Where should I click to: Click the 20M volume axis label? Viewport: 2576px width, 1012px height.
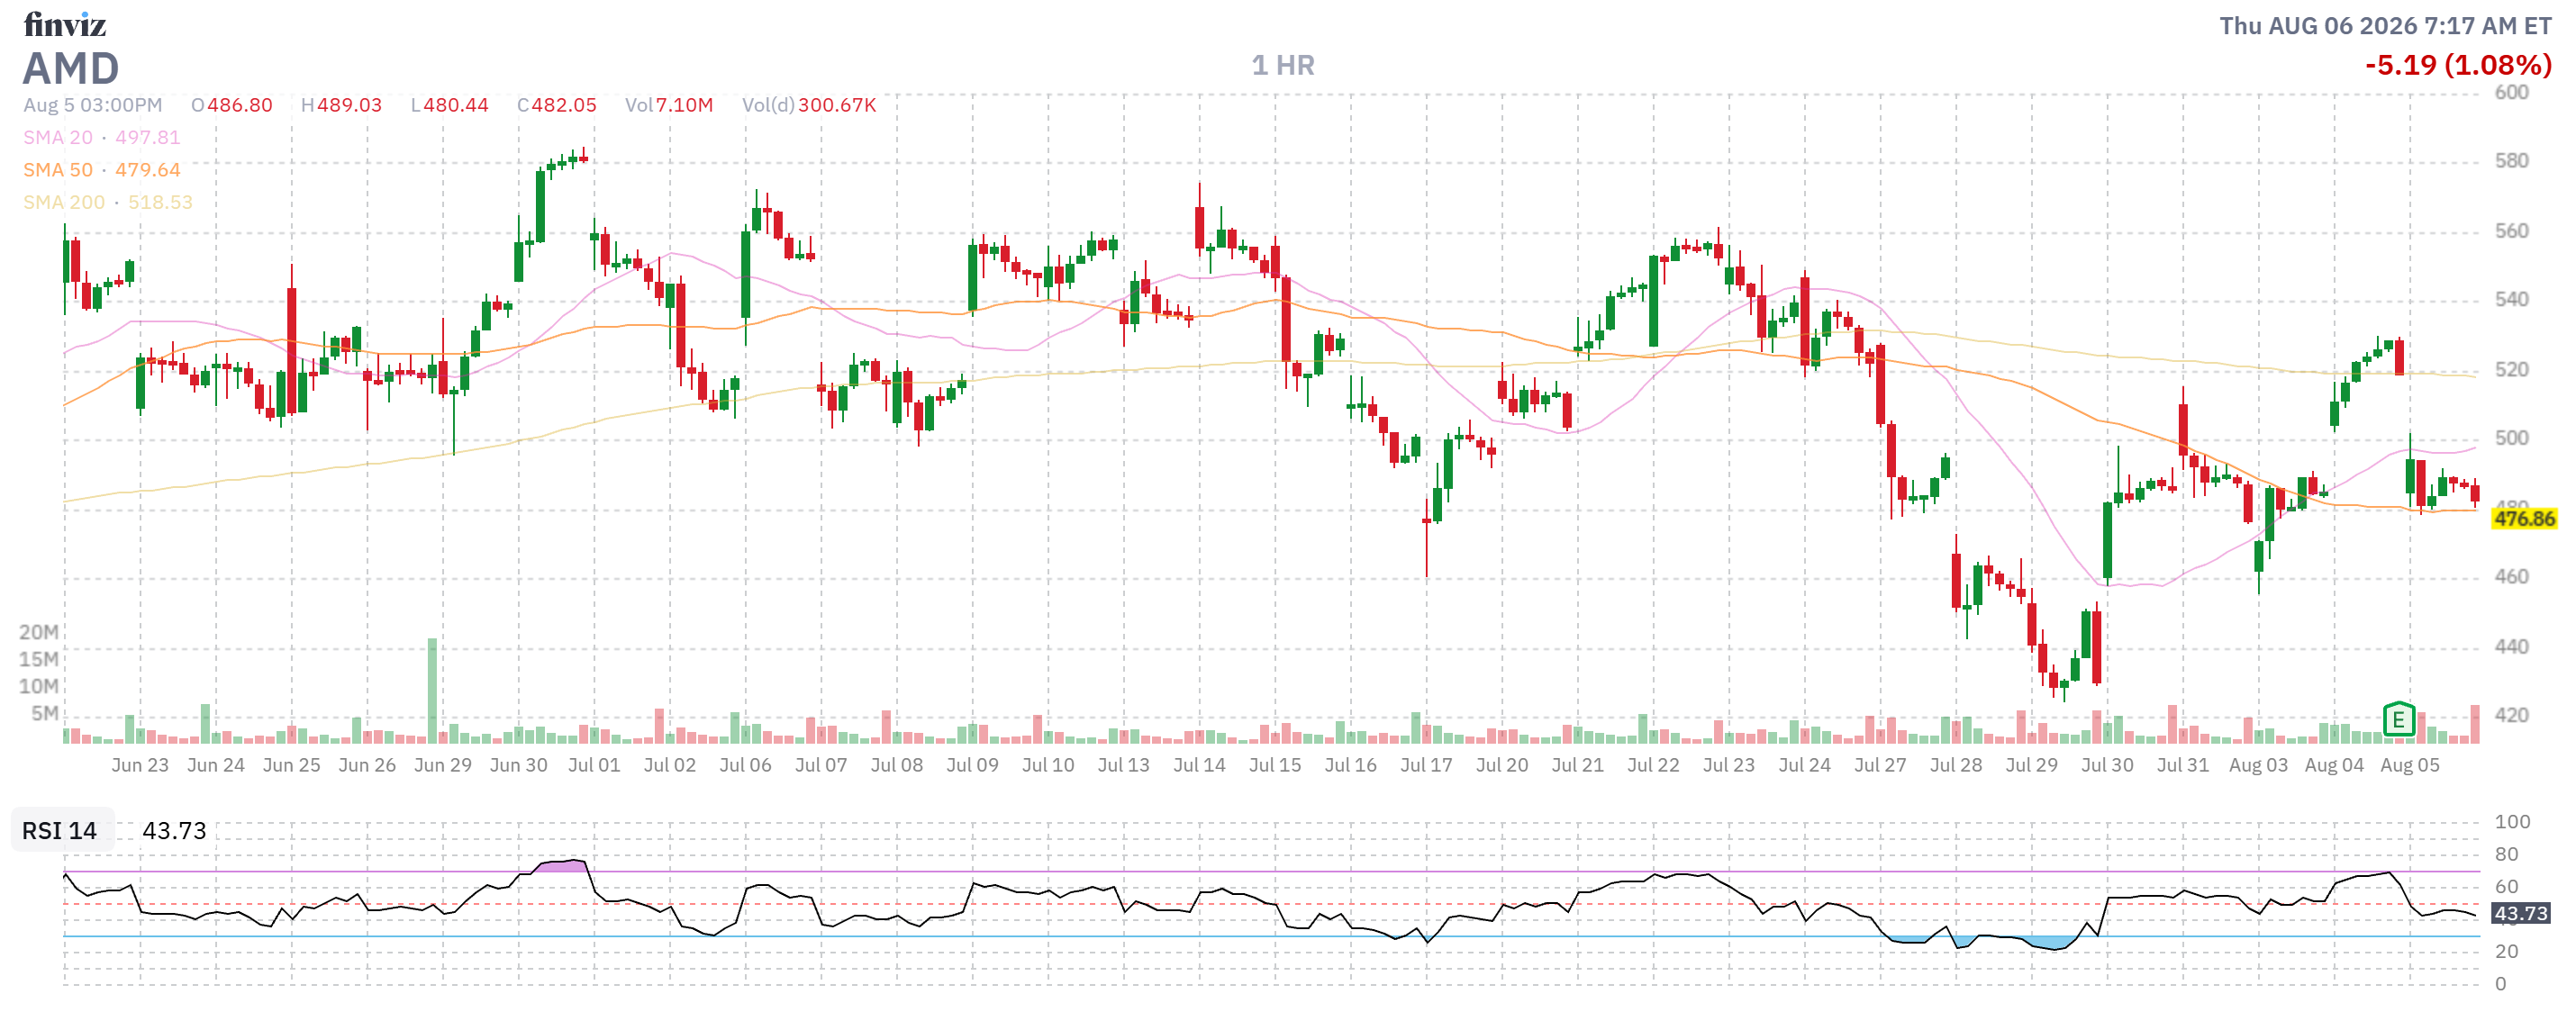(39, 632)
